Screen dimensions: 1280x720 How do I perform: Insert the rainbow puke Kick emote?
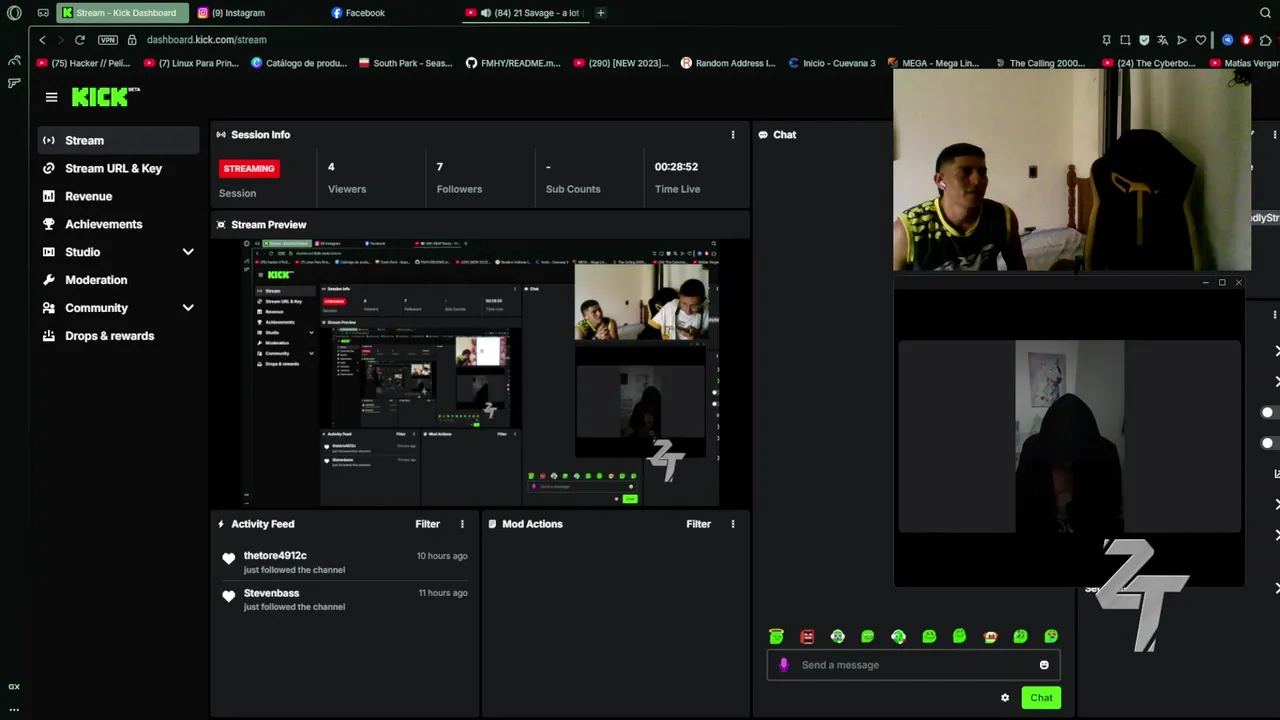1051,636
